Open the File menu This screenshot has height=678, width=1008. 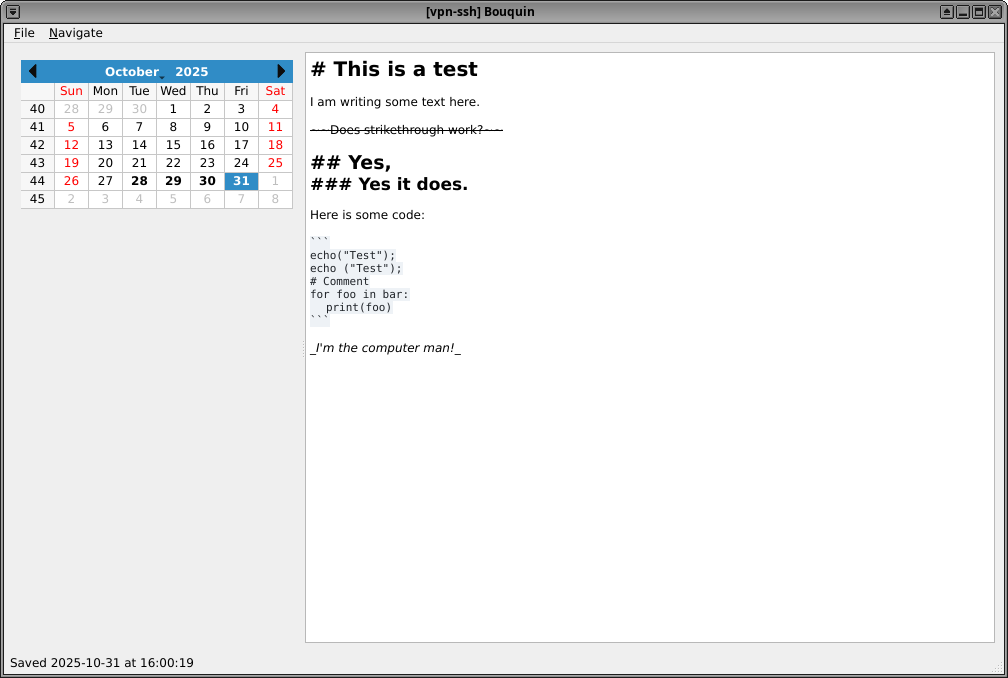pyautogui.click(x=23, y=33)
